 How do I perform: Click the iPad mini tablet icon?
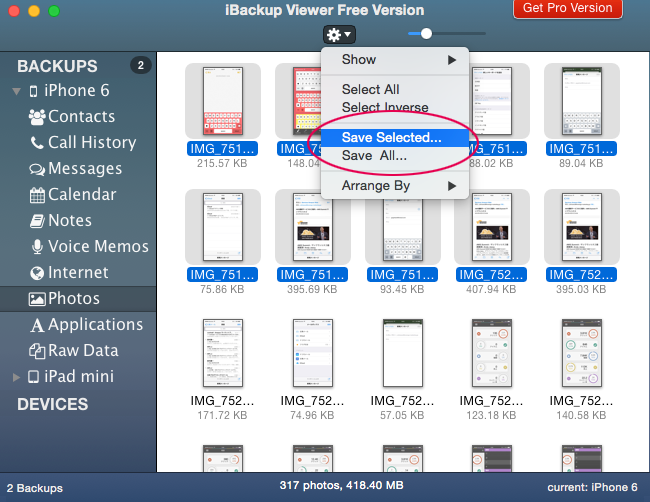(x=33, y=377)
